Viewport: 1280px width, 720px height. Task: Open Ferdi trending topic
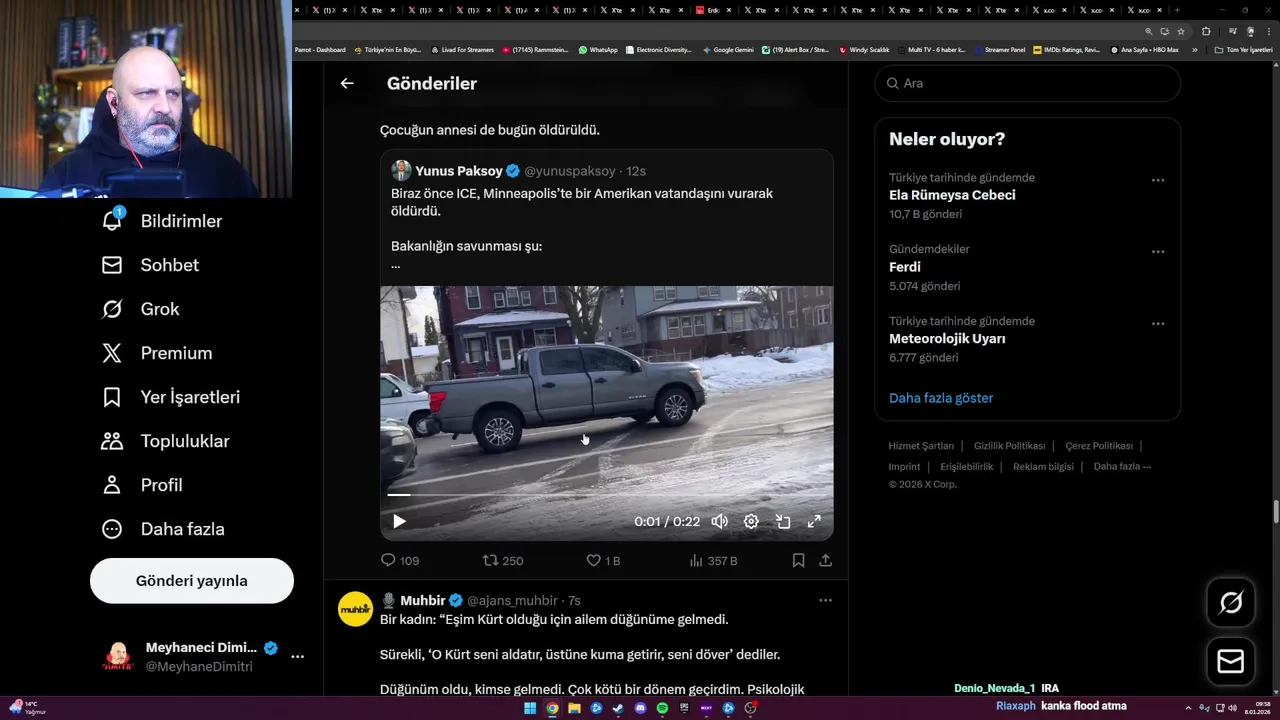tap(905, 267)
